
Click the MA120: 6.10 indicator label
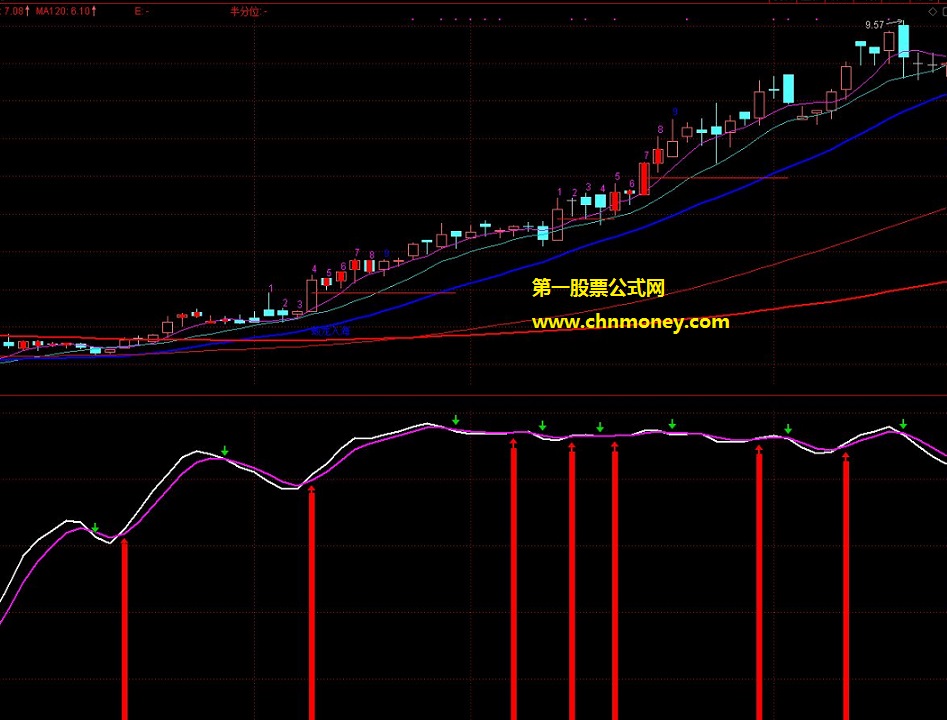(66, 11)
